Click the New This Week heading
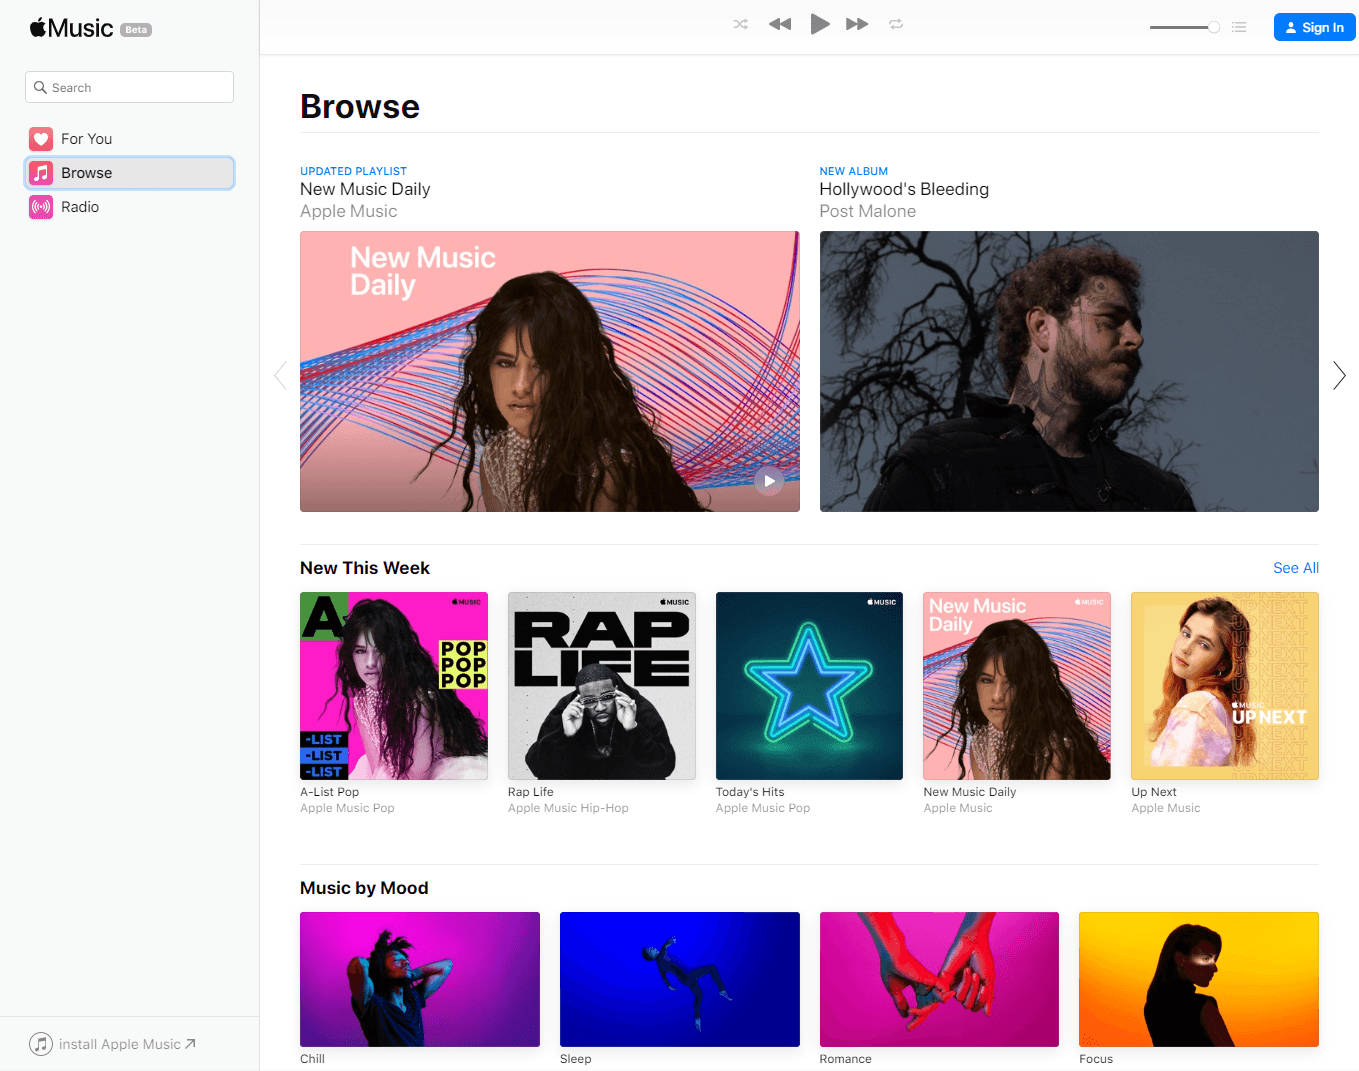This screenshot has width=1359, height=1071. 365,568
